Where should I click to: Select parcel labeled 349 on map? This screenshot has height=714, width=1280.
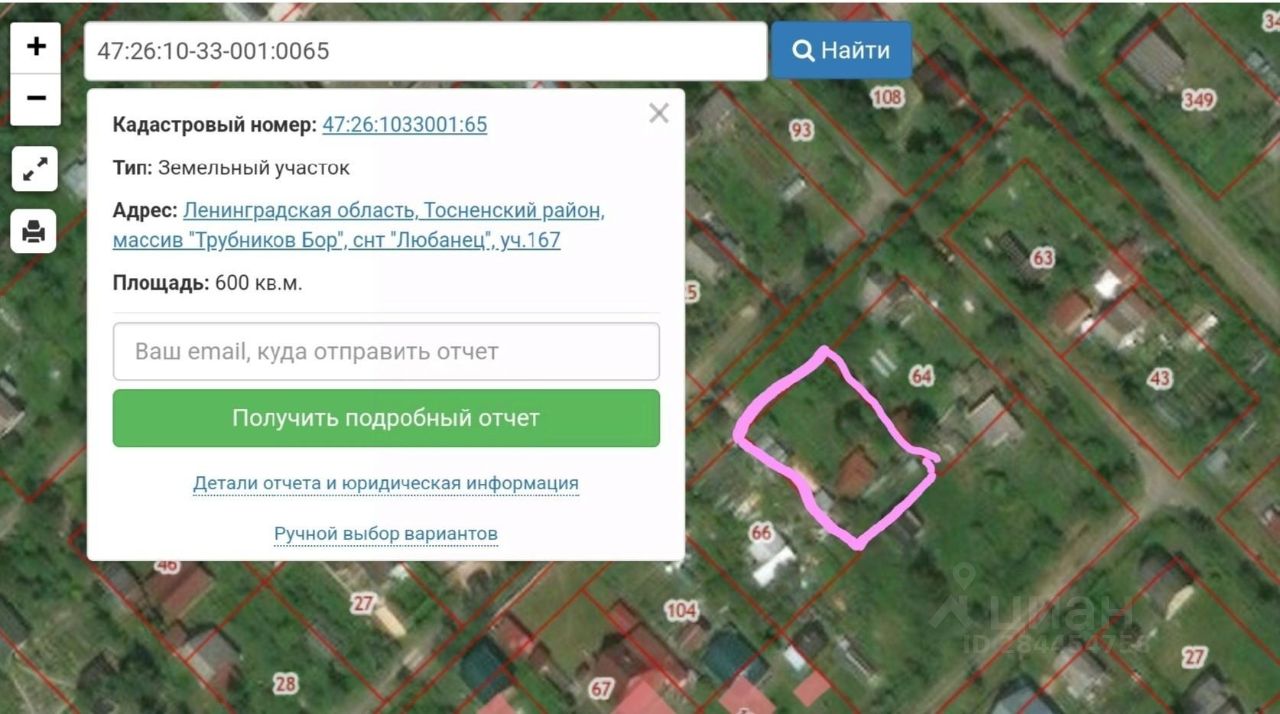point(1198,100)
